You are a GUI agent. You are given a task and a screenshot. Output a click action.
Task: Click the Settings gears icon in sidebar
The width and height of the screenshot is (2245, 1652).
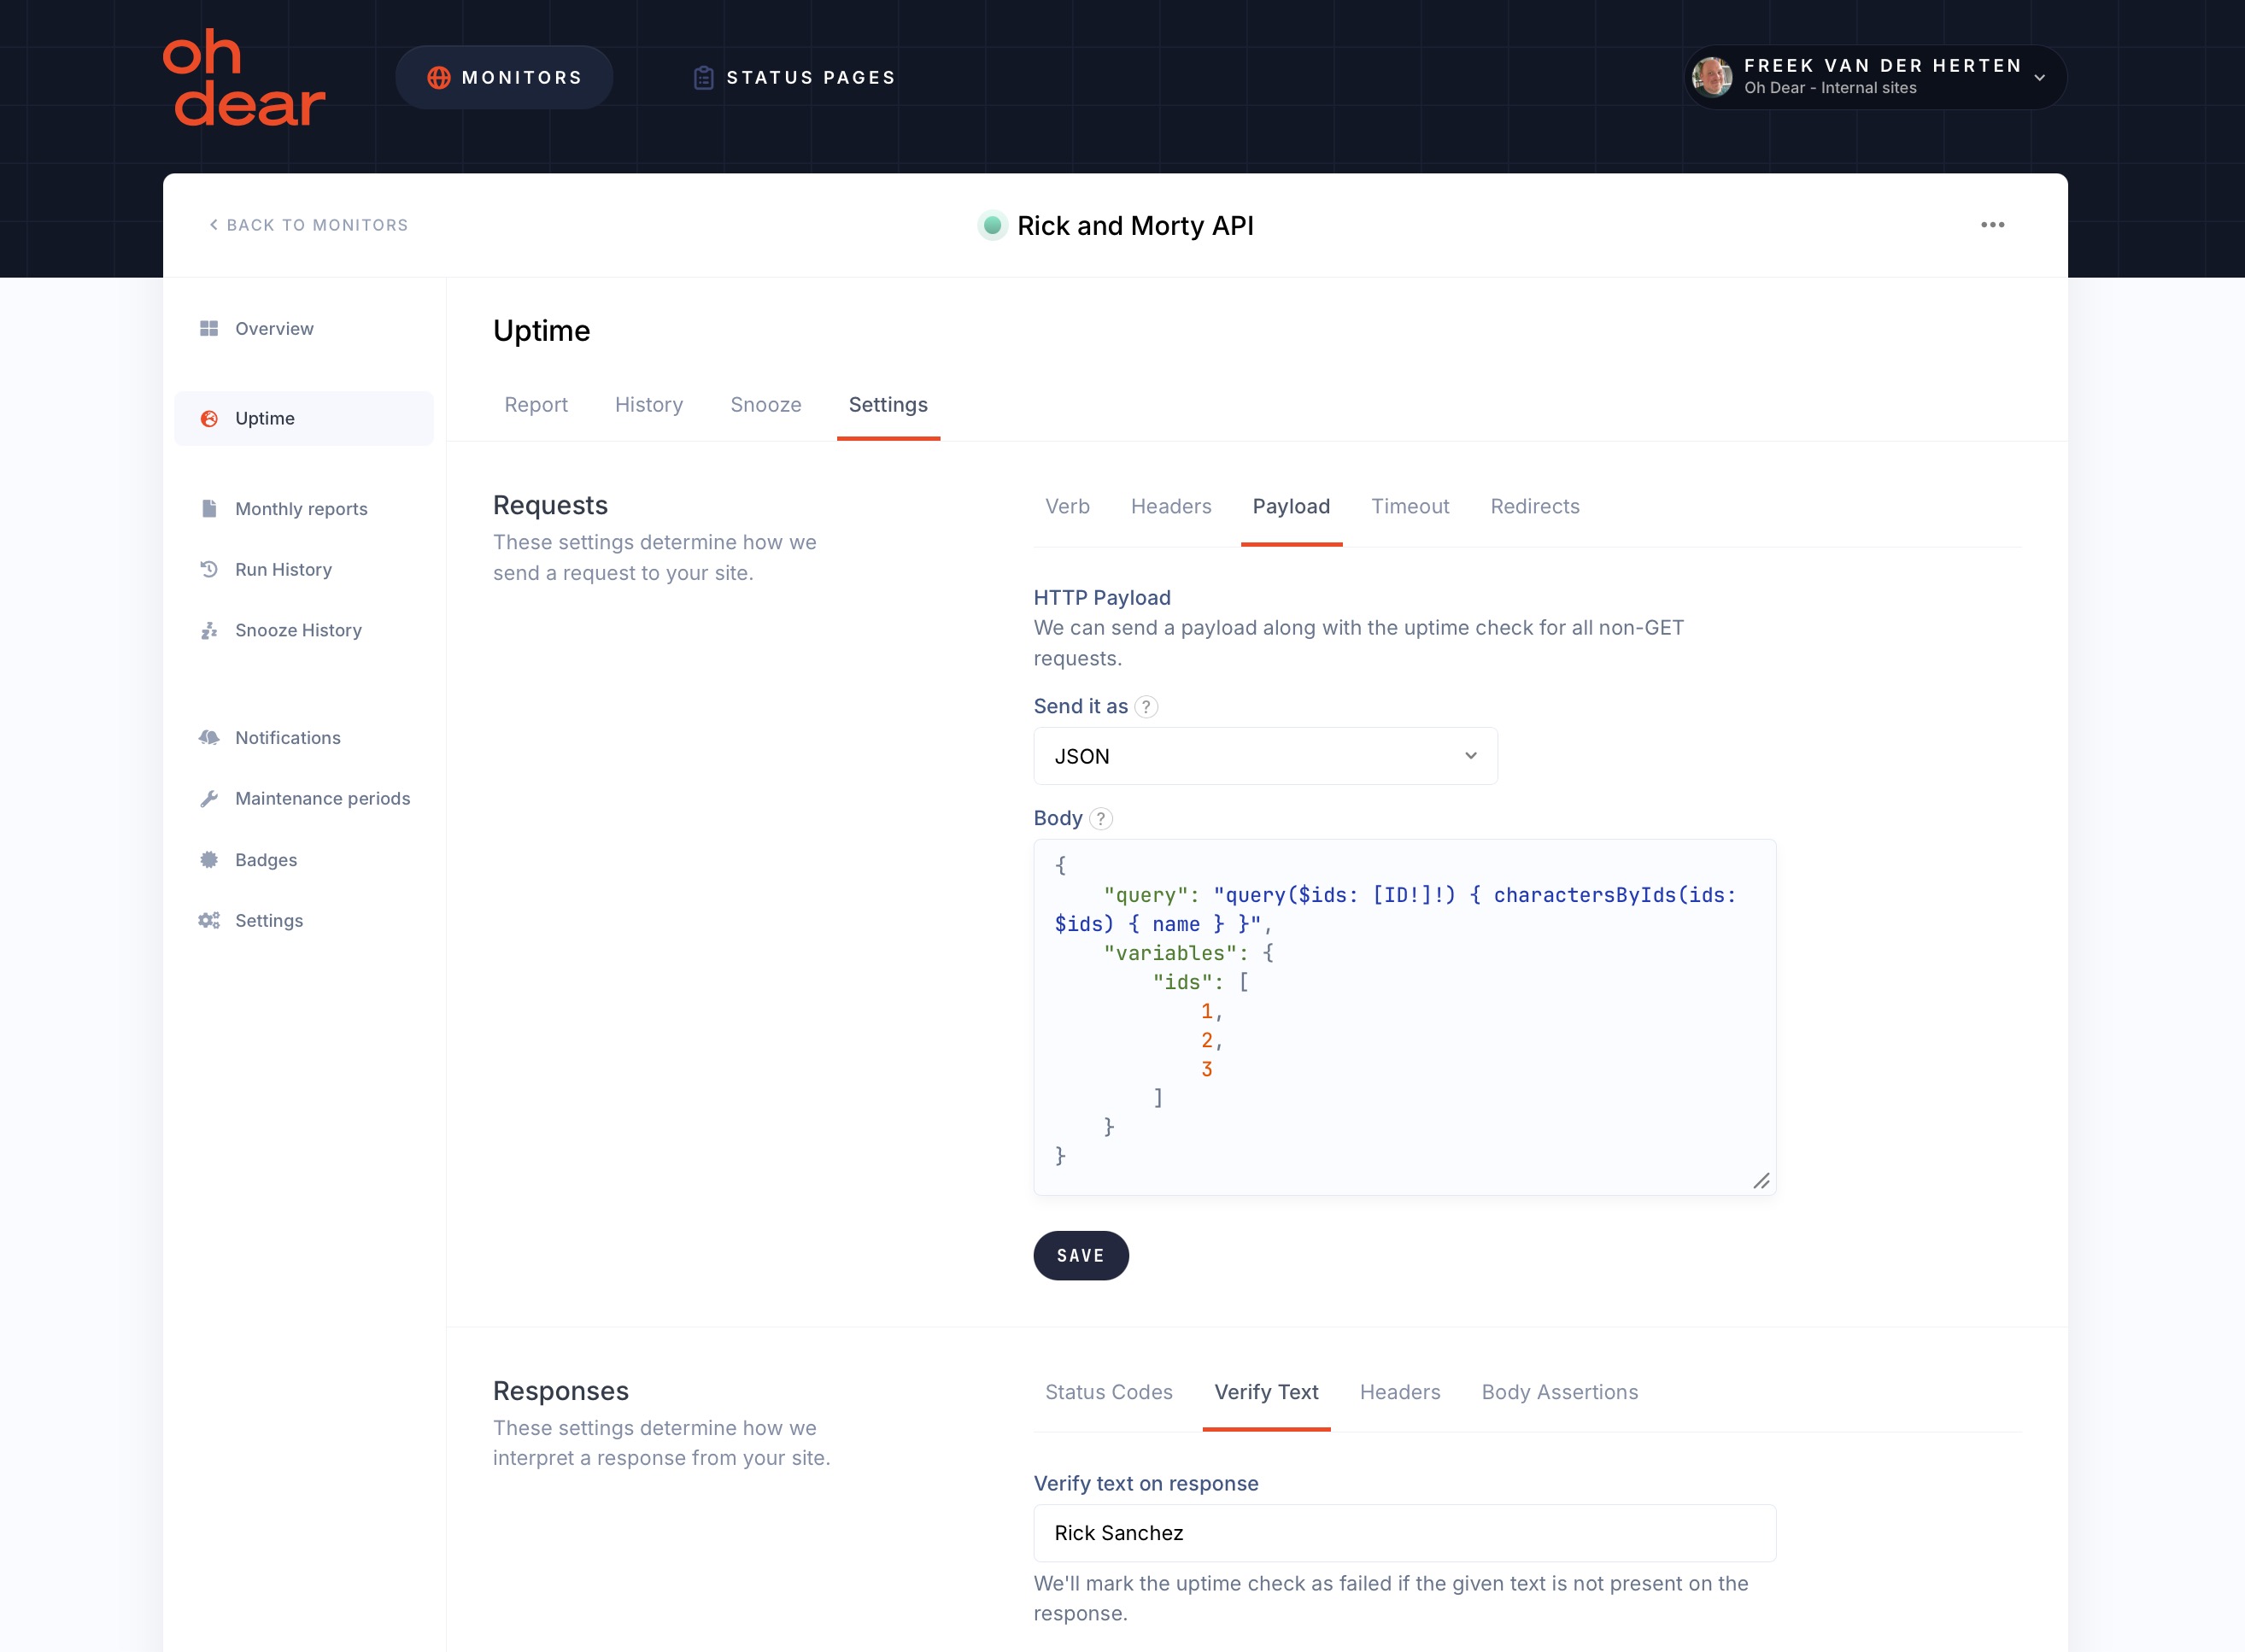209,921
